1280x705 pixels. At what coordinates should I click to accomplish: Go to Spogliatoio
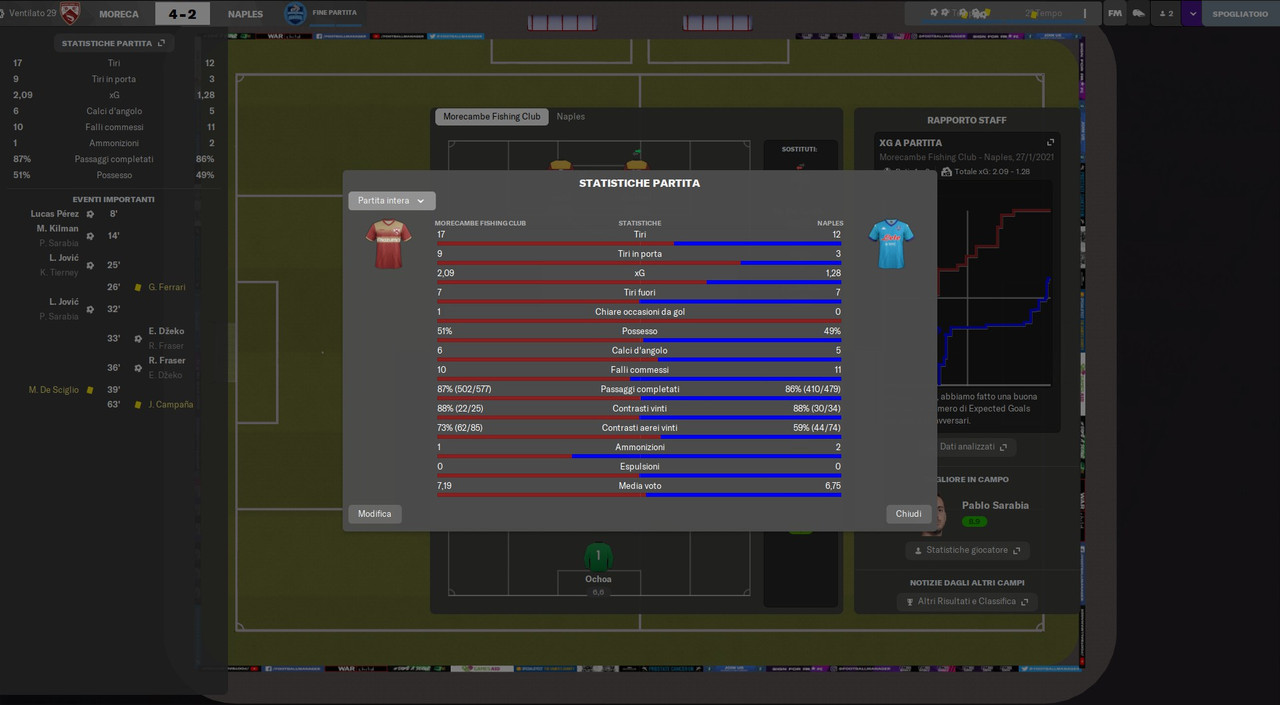(1240, 14)
